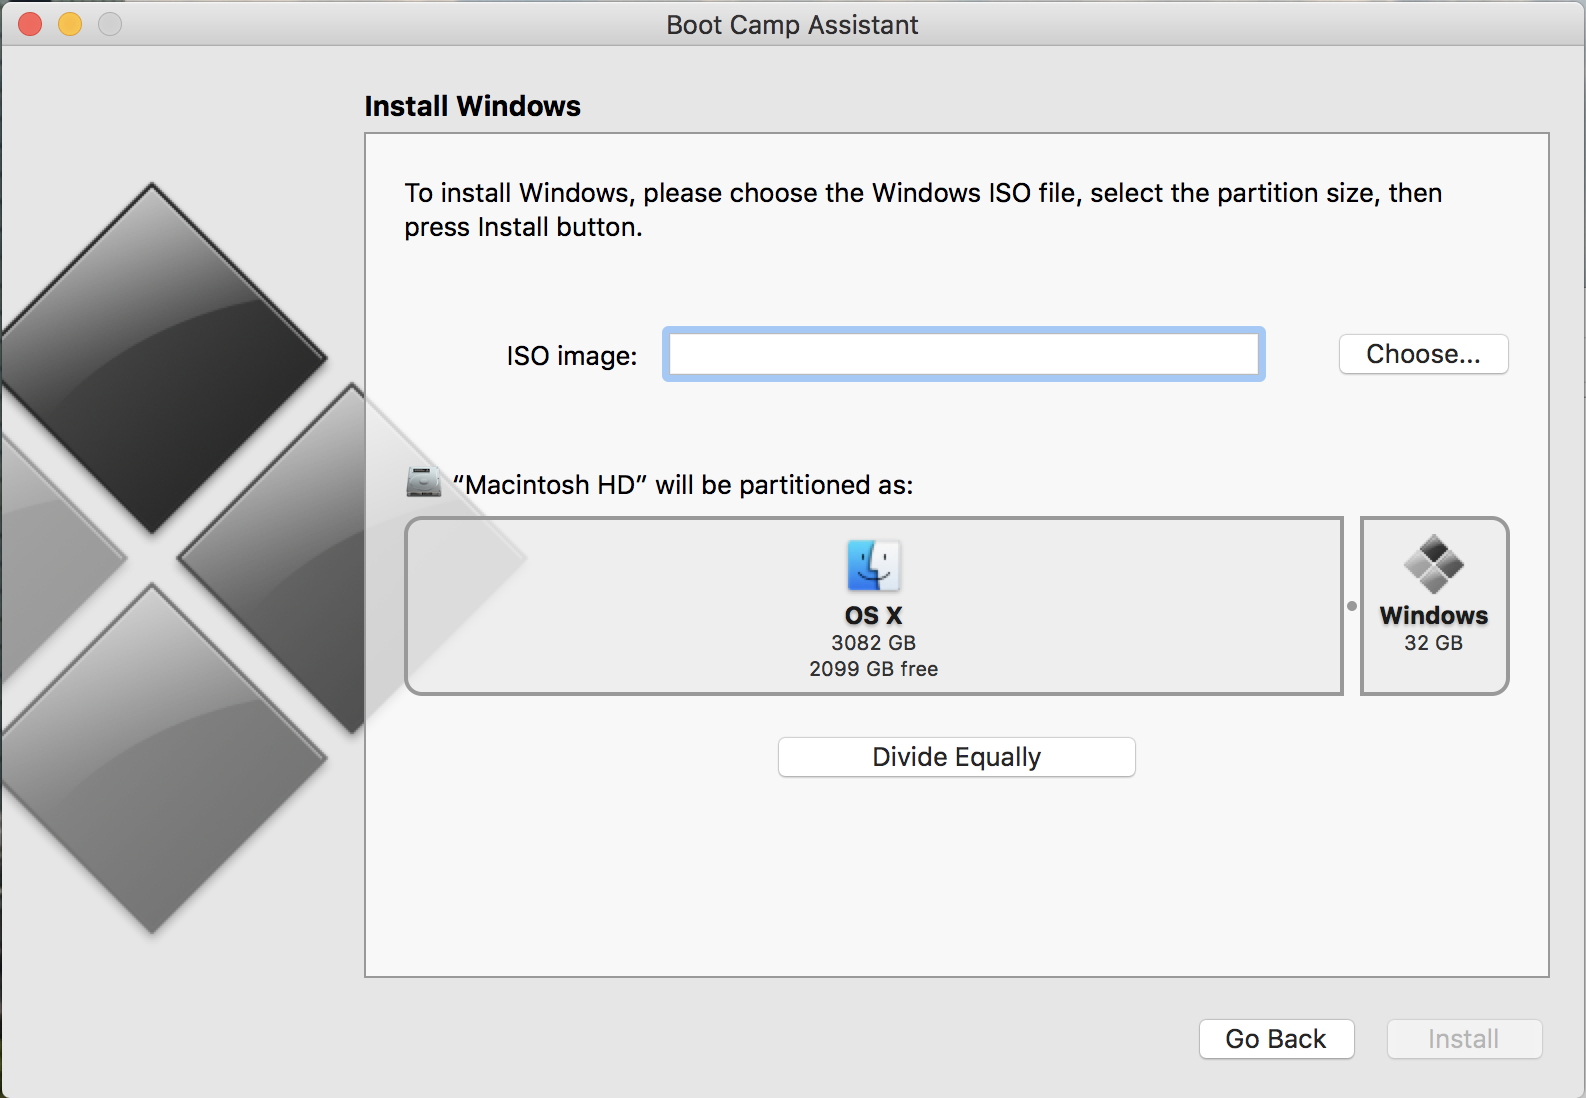Screen dimensions: 1586x1098
Task: Click the Install Windows heading
Action: [x=472, y=106]
